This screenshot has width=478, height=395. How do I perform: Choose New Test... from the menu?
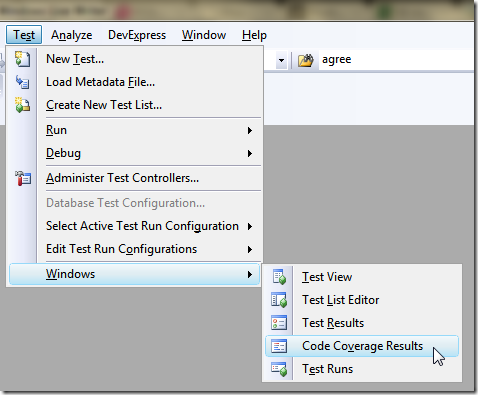tap(135, 59)
